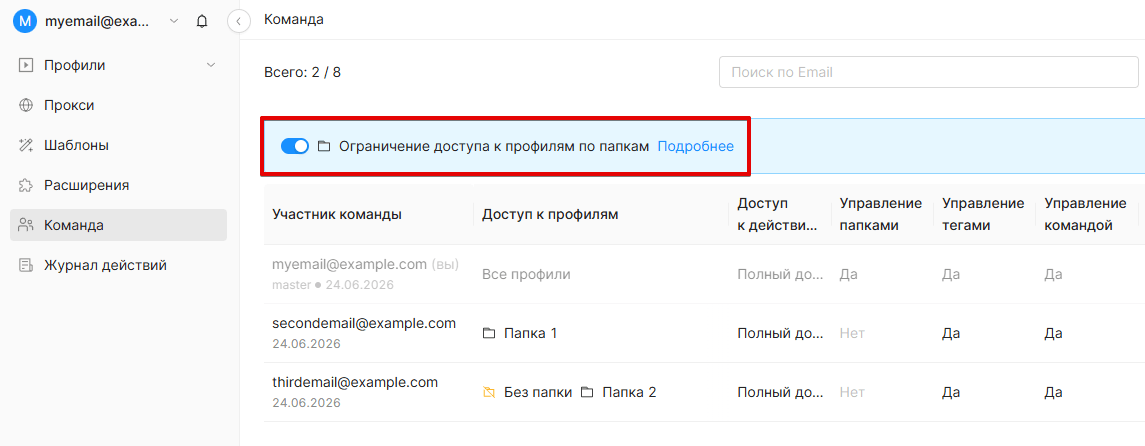
Task: Click the Команда people icon
Action: [26, 225]
